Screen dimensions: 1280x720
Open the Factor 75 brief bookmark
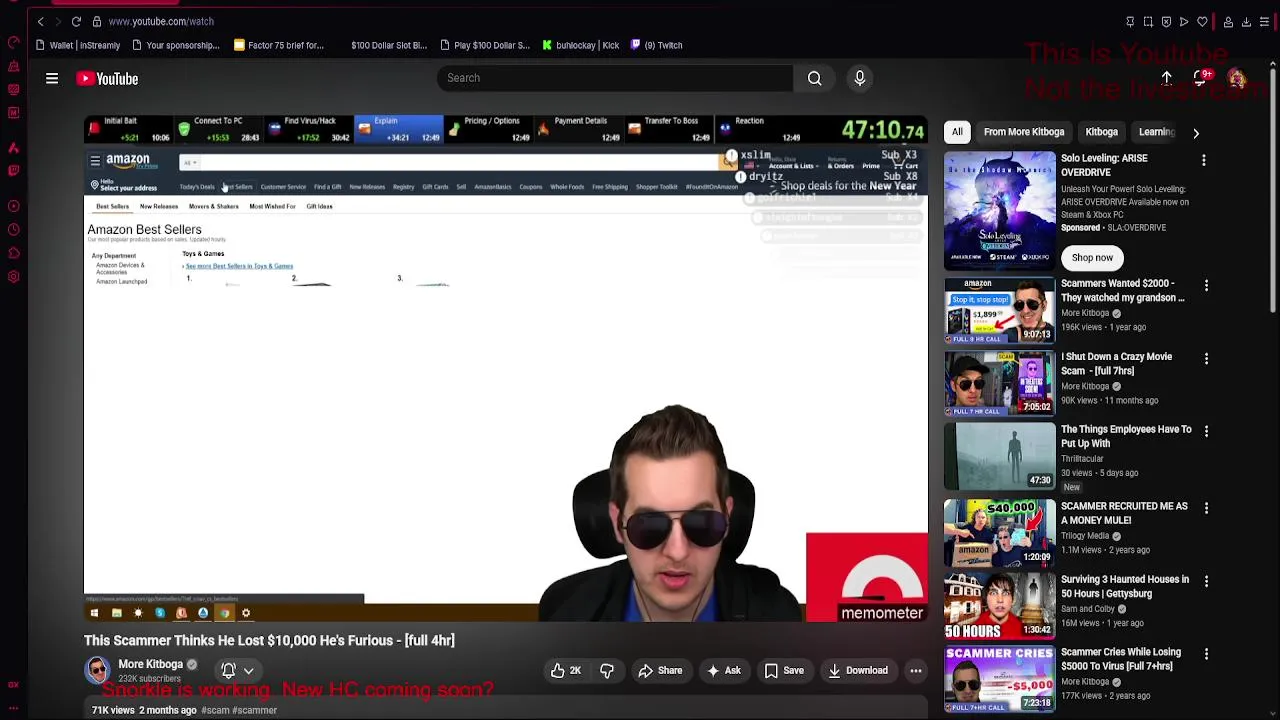pyautogui.click(x=279, y=45)
